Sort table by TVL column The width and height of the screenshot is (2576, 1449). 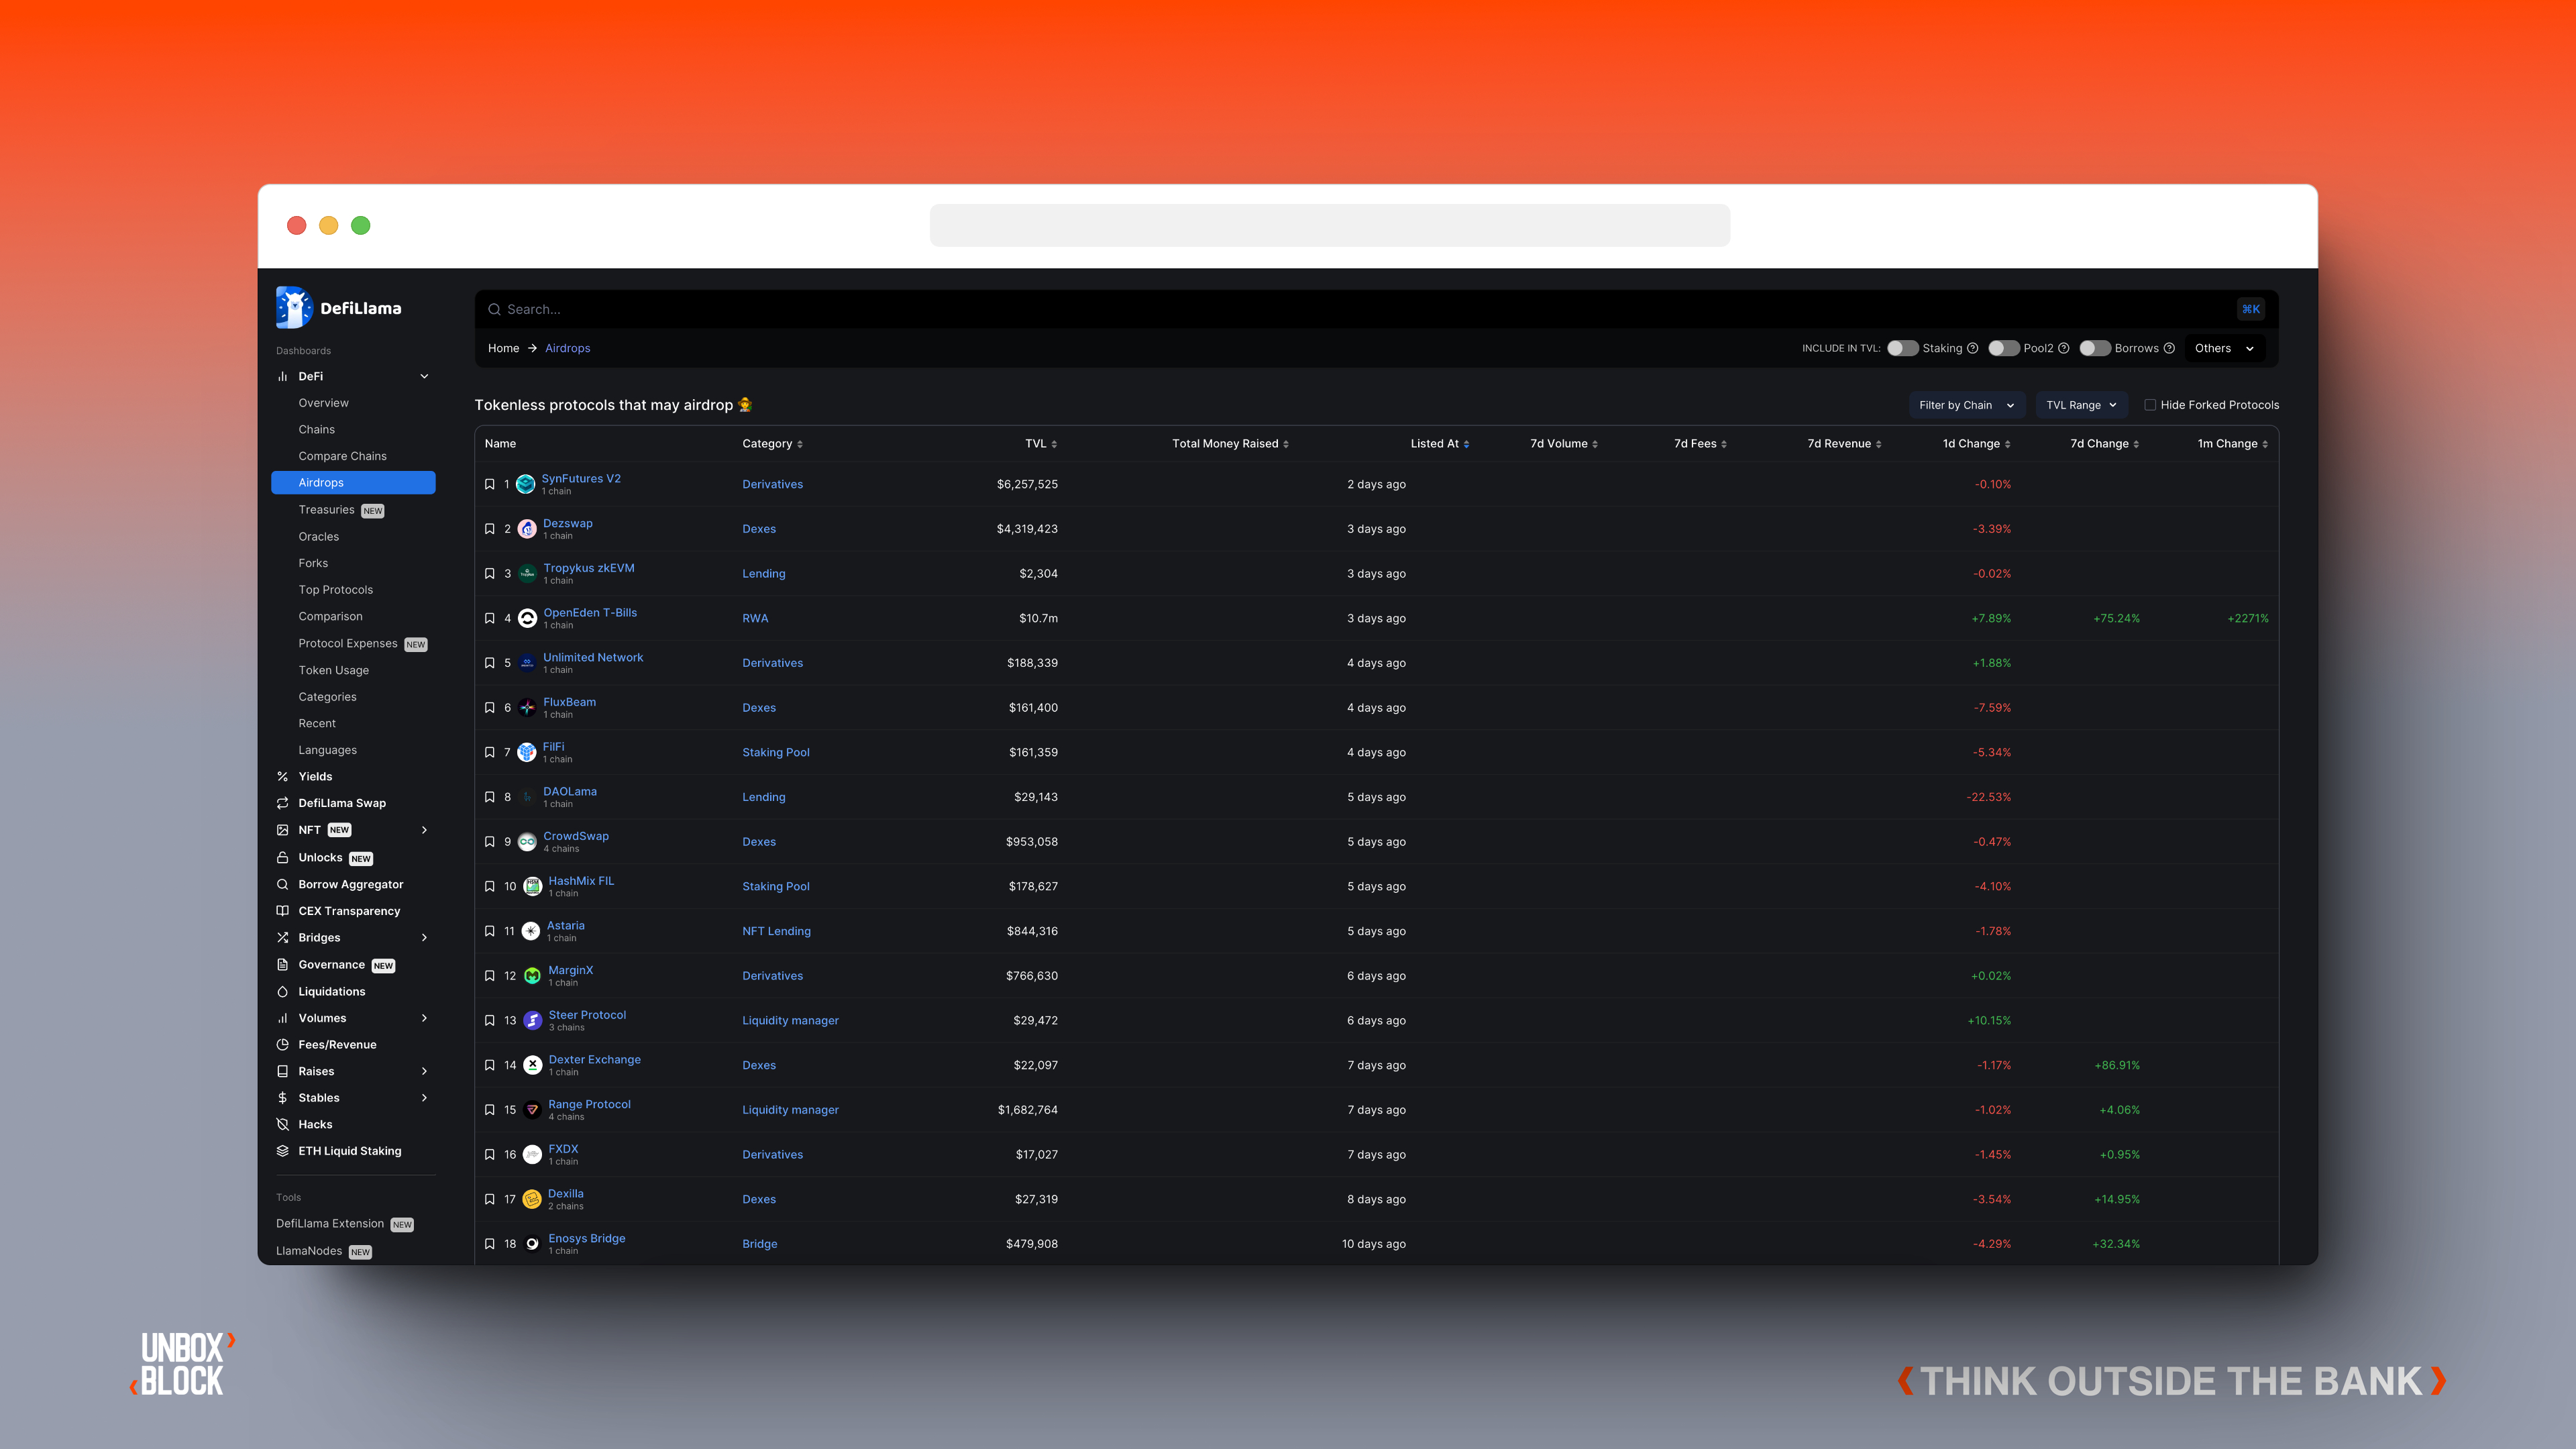(1040, 444)
